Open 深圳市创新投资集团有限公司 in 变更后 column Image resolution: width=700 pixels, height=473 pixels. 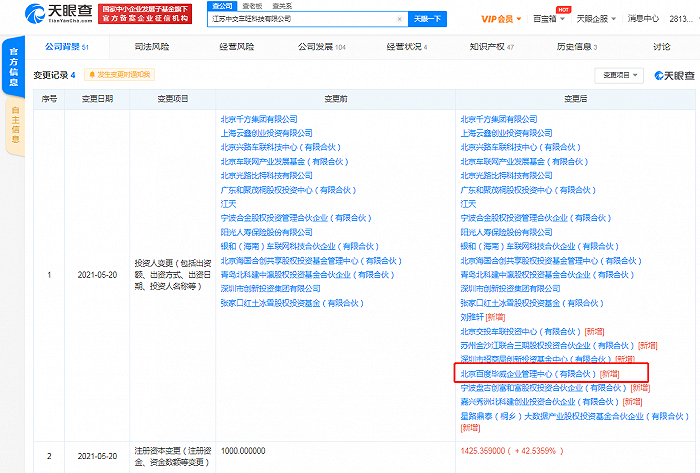[x=510, y=289]
